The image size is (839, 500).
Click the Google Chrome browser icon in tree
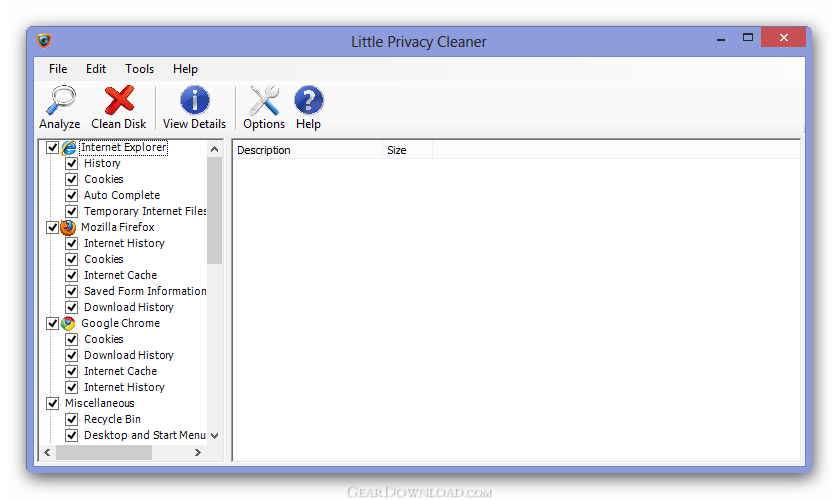[68, 323]
